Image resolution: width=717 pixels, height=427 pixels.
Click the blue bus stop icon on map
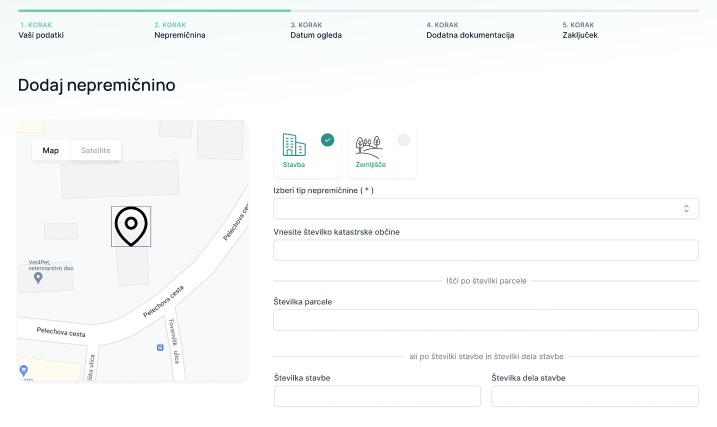coord(159,348)
